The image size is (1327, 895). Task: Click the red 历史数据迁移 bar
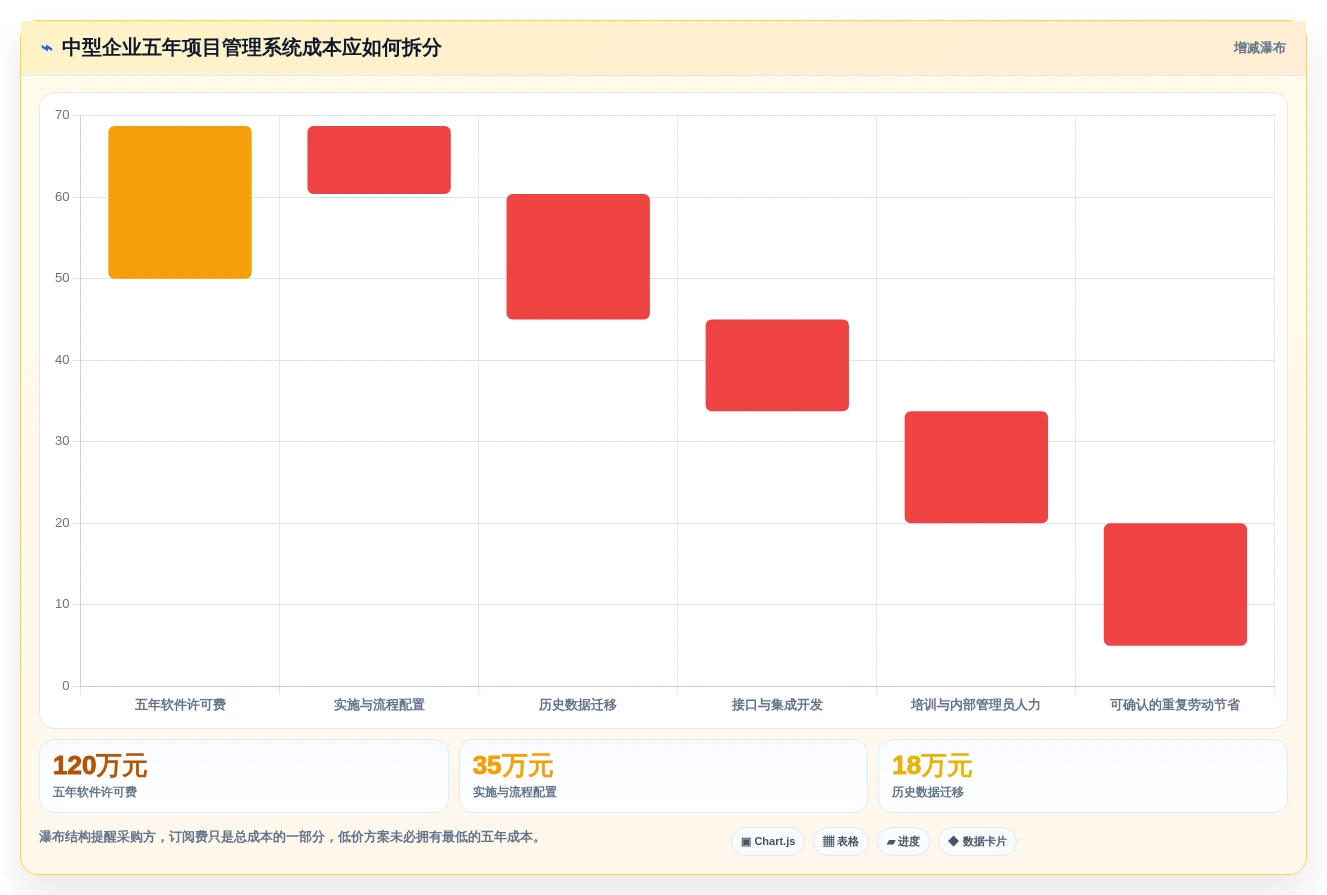[x=578, y=257]
